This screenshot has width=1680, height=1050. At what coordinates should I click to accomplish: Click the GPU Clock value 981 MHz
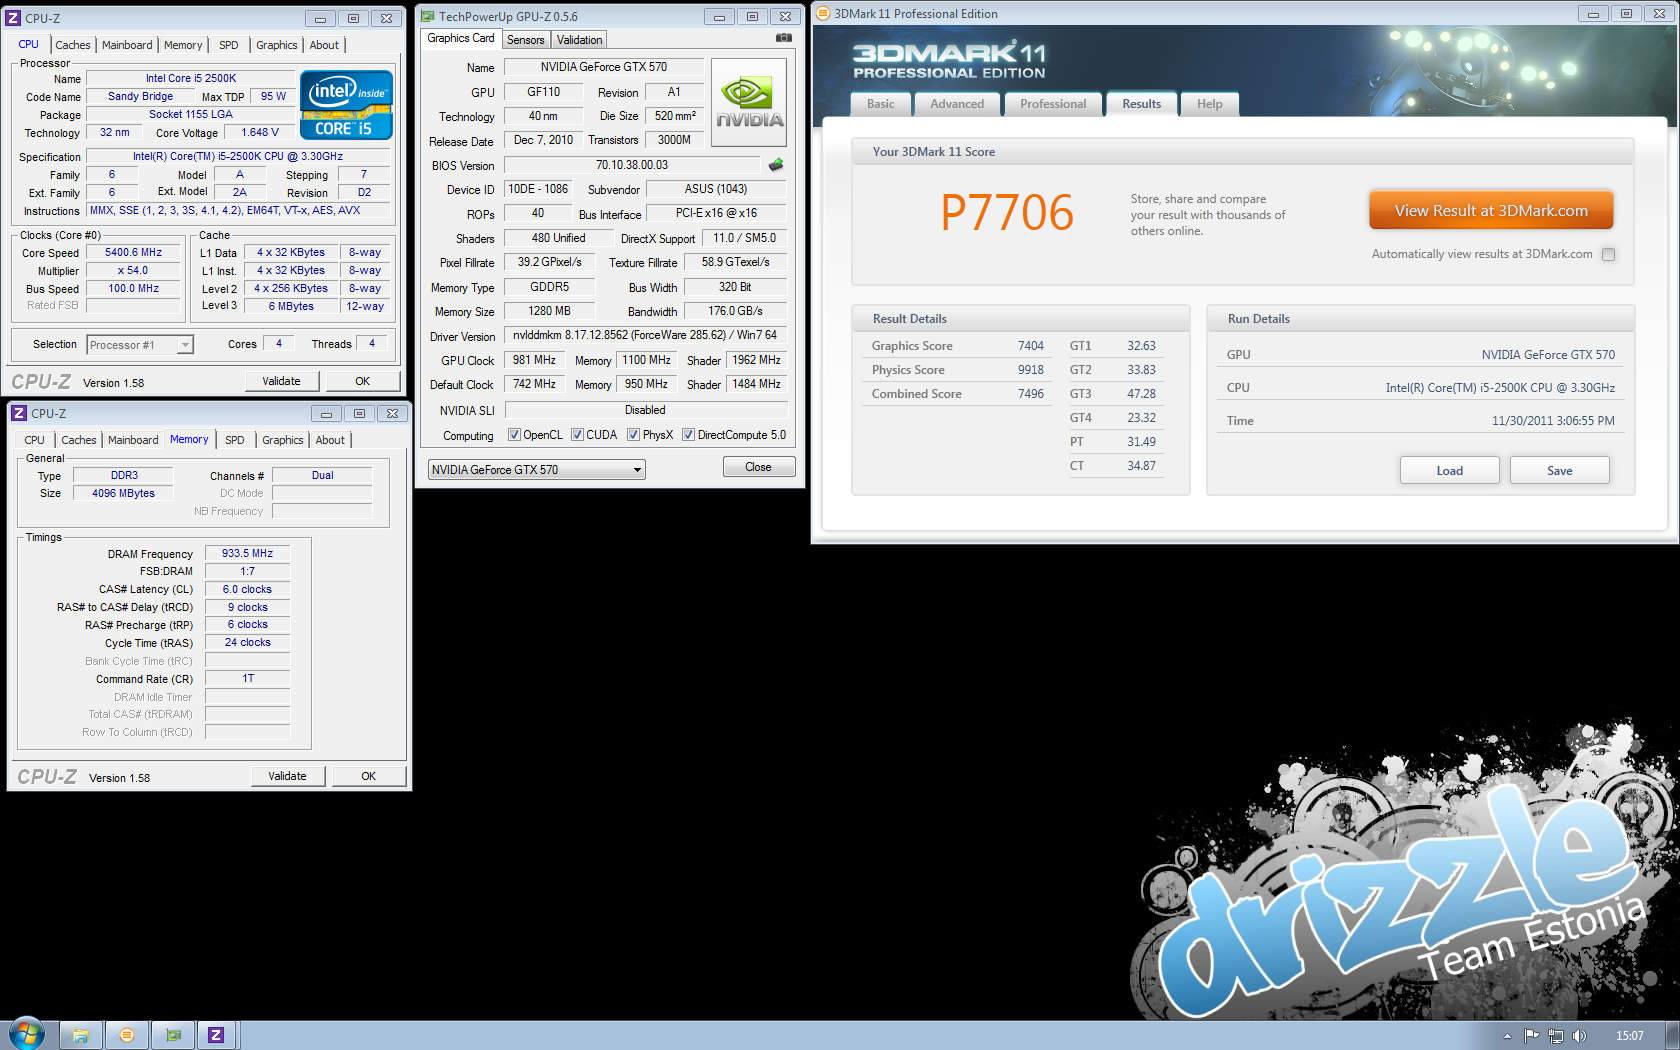[535, 360]
